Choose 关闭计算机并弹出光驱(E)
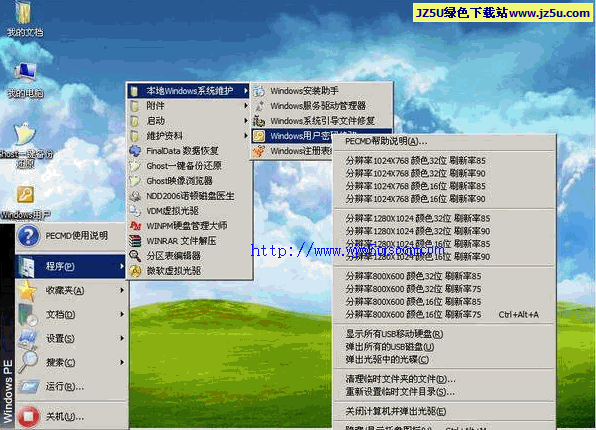This screenshot has height=430, width=596. click(x=444, y=412)
